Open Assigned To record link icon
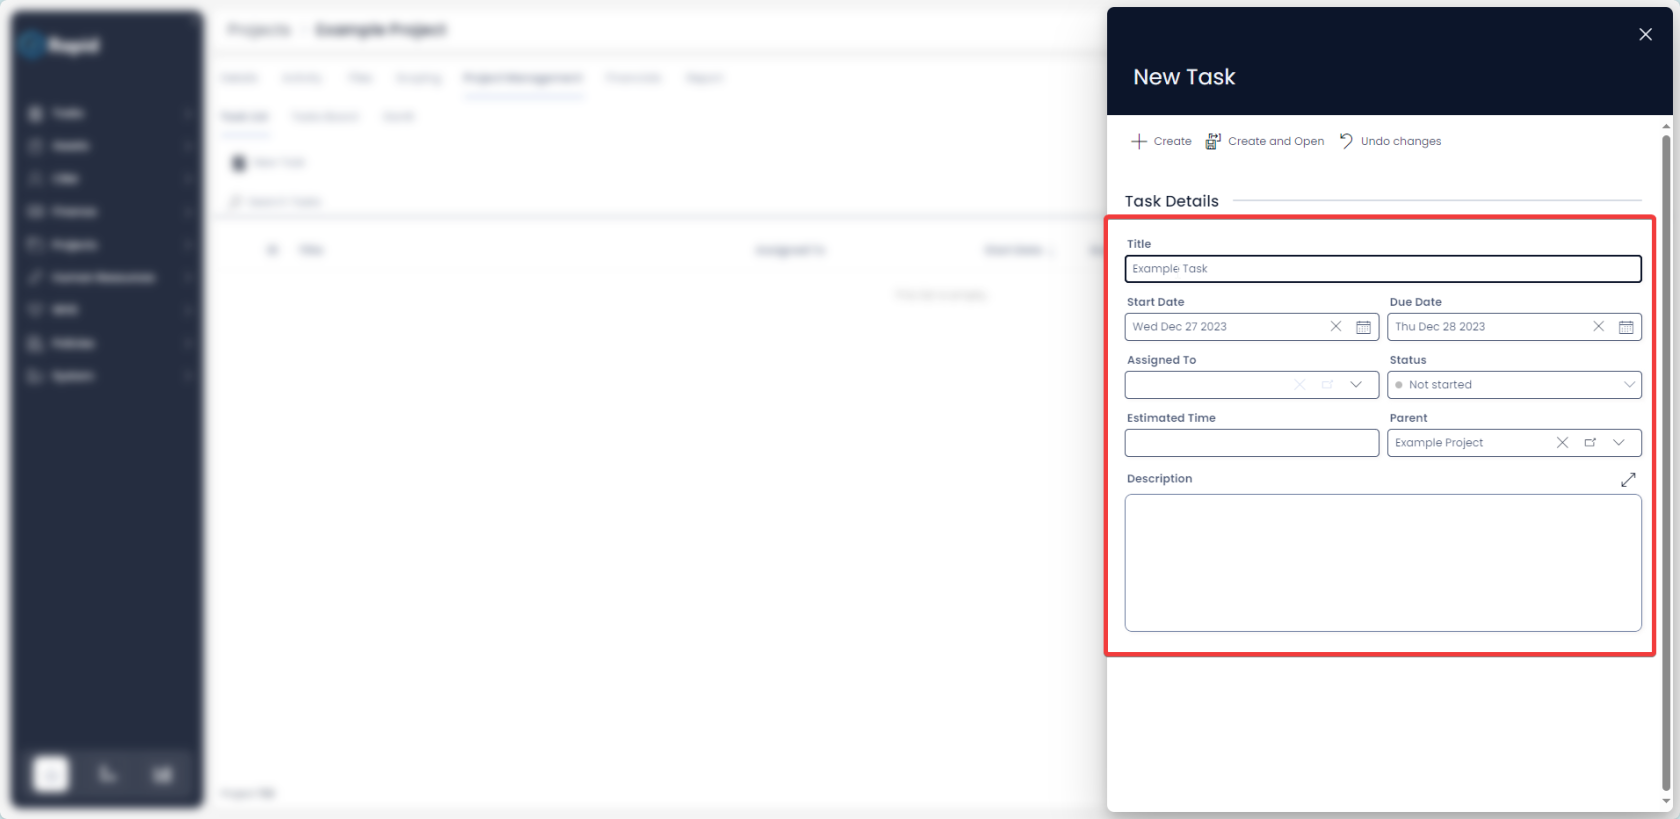1680x819 pixels. (1328, 385)
